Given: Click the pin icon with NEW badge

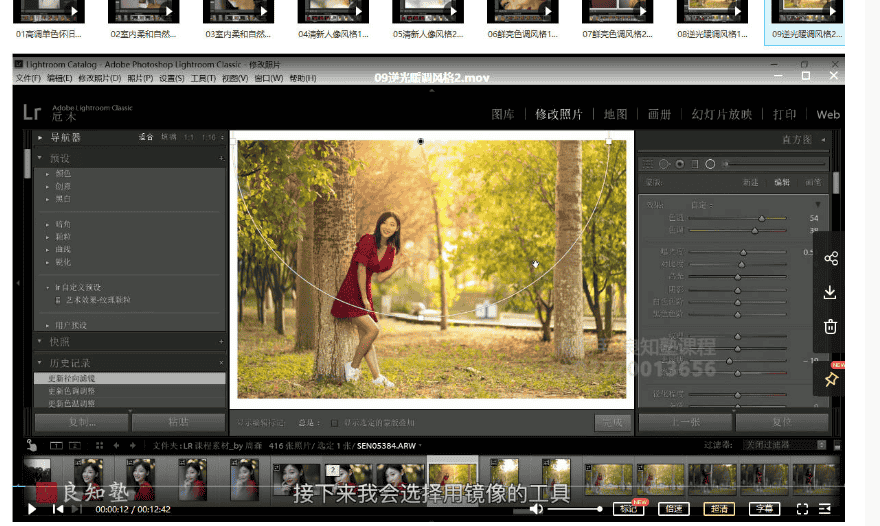Looking at the screenshot, I should coord(831,379).
